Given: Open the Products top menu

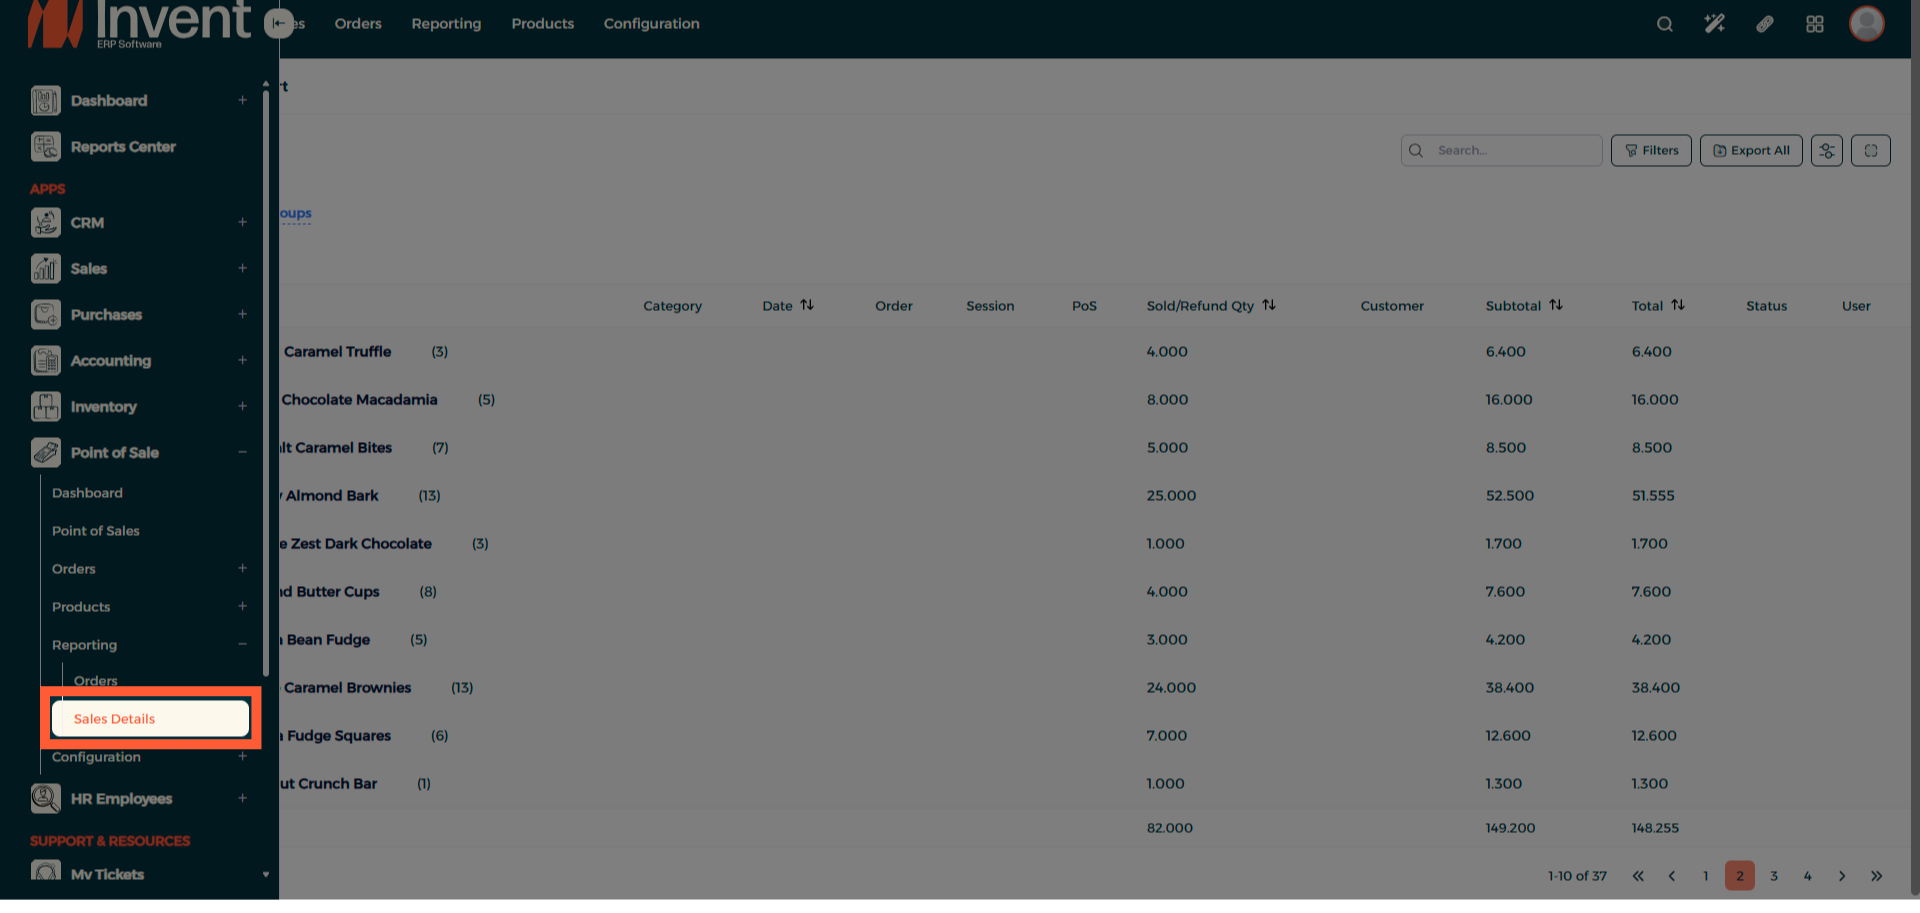Looking at the screenshot, I should click(543, 24).
